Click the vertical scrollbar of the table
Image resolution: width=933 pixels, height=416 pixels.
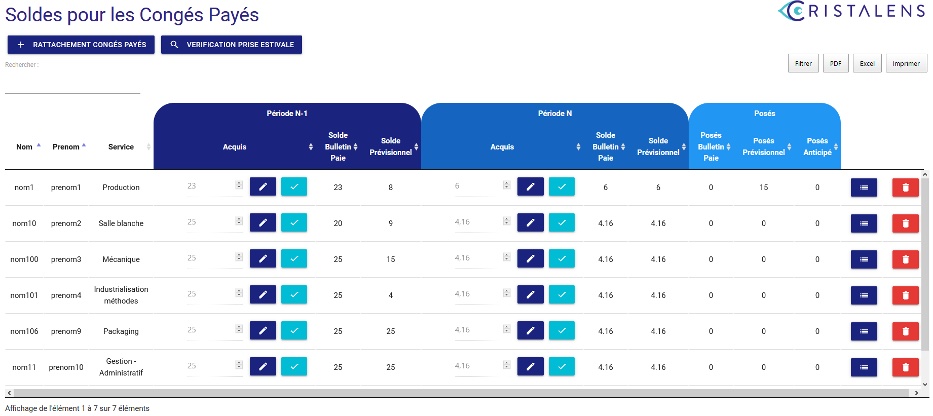[926, 280]
